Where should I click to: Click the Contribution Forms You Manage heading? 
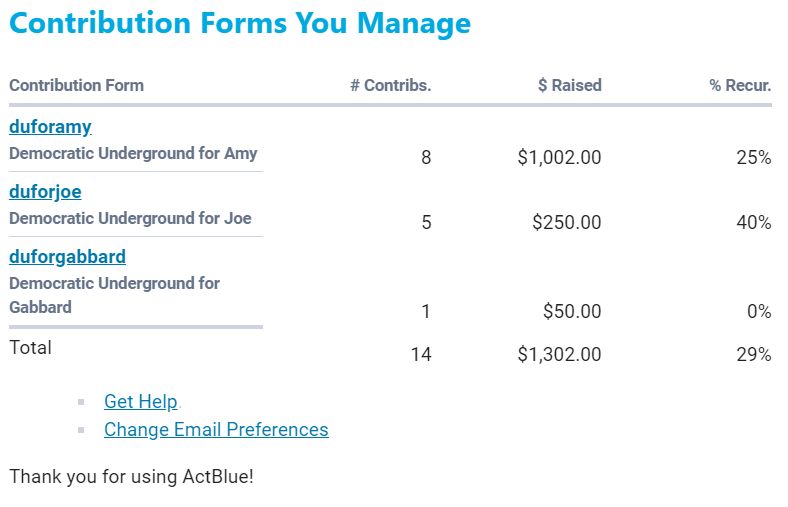click(240, 23)
